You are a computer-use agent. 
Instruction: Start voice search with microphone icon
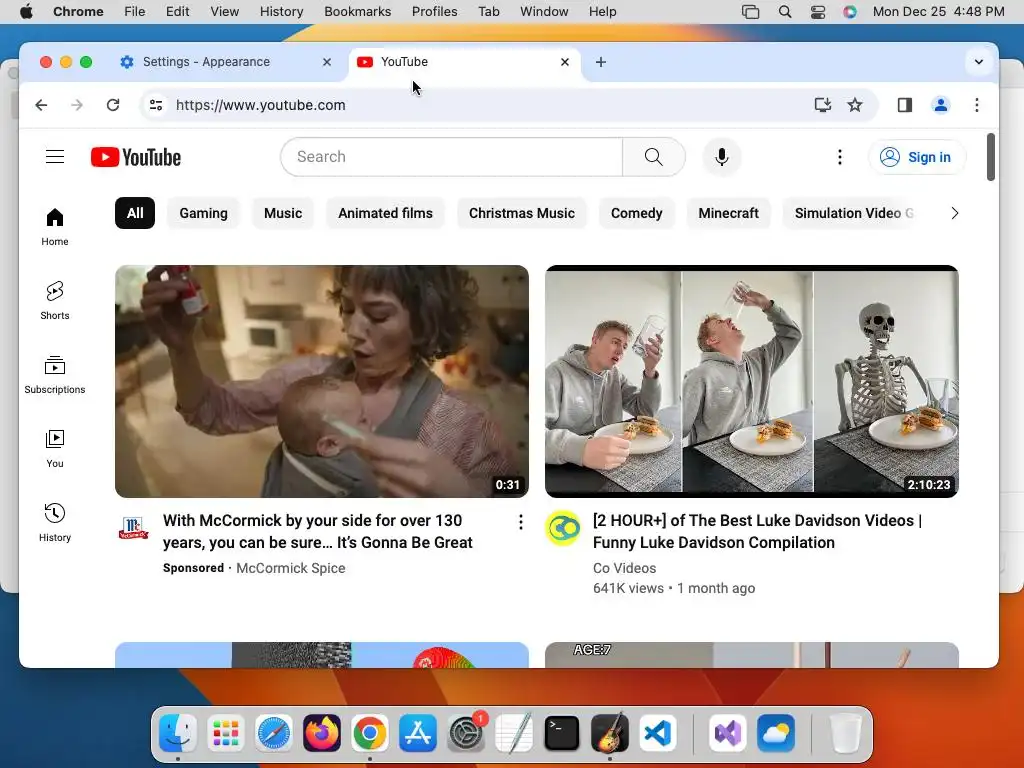click(x=722, y=157)
